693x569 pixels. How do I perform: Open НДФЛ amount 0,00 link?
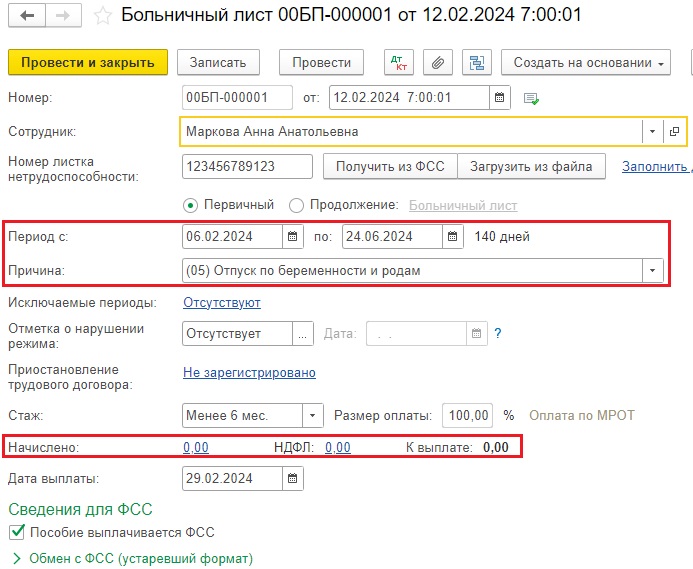coord(338,447)
